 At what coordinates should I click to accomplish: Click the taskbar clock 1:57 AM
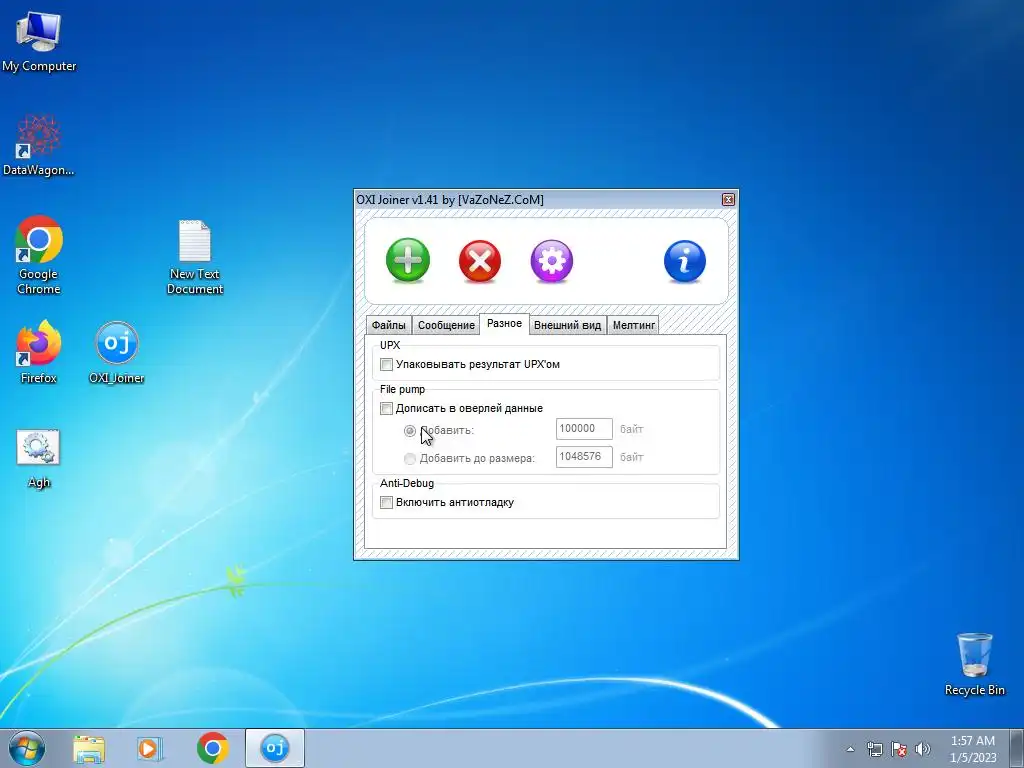pyautogui.click(x=972, y=749)
